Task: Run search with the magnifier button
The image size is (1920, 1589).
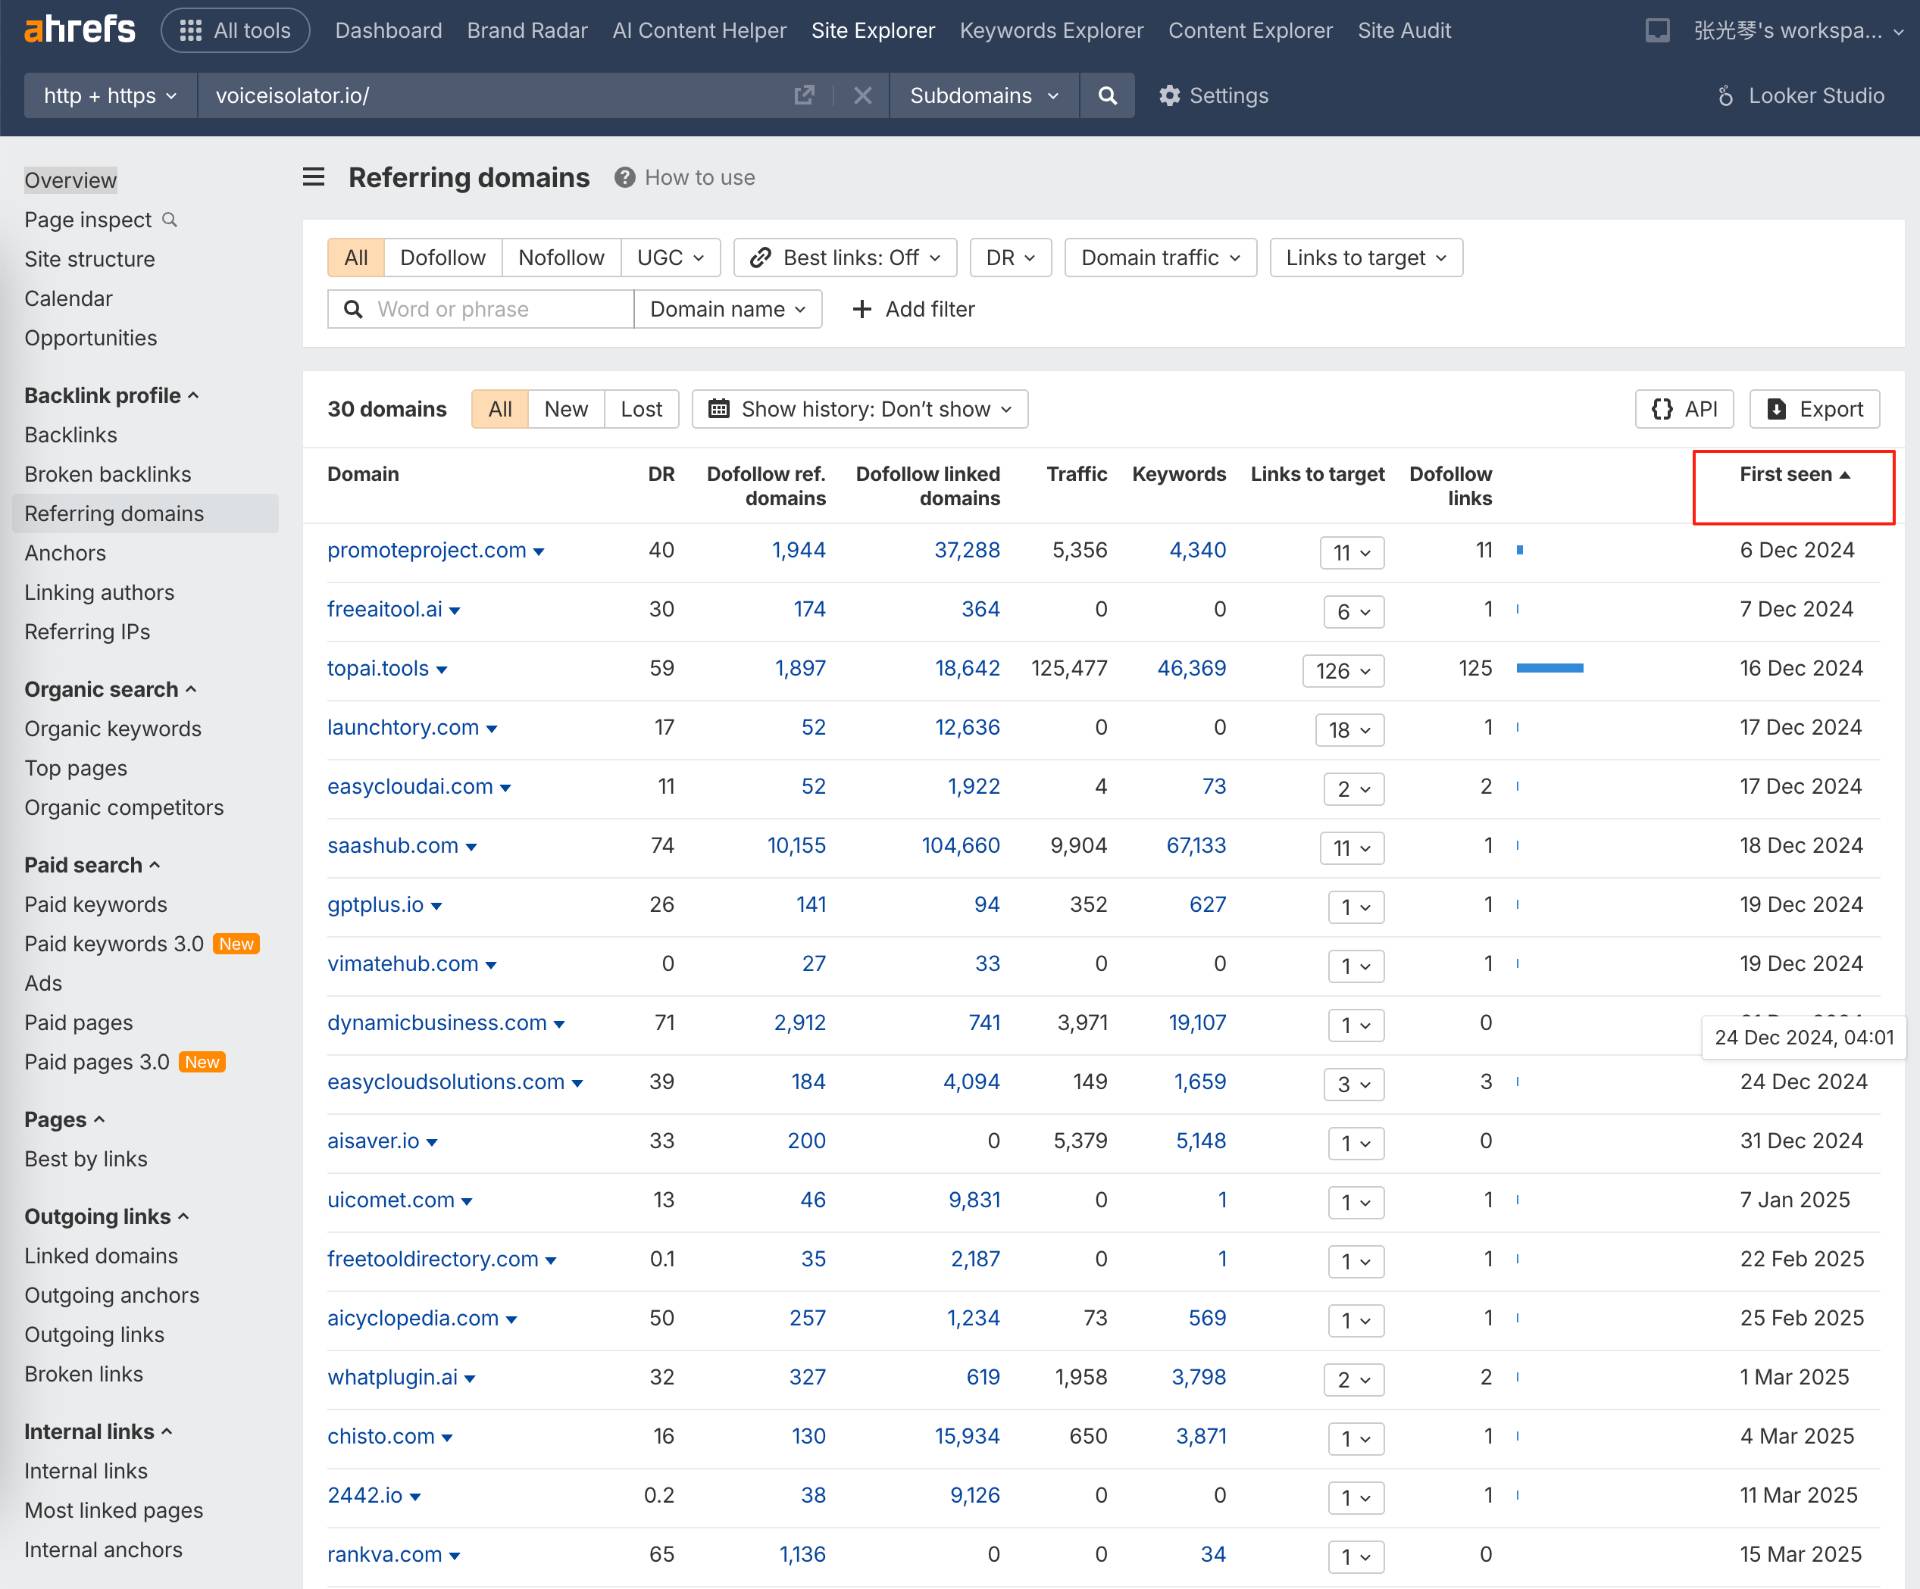Action: 1107,95
